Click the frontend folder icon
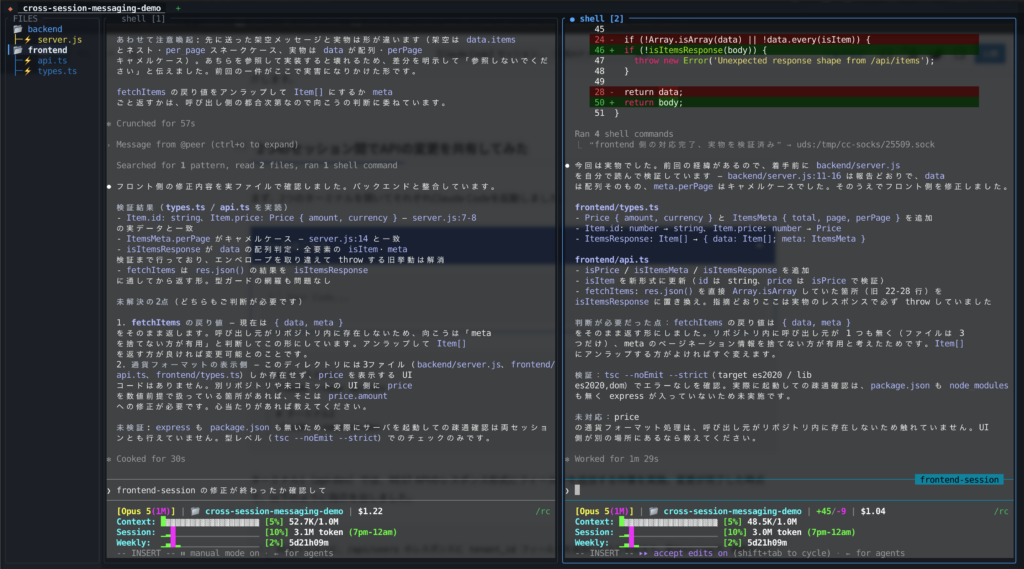This screenshot has width=1024, height=569. (x=18, y=50)
